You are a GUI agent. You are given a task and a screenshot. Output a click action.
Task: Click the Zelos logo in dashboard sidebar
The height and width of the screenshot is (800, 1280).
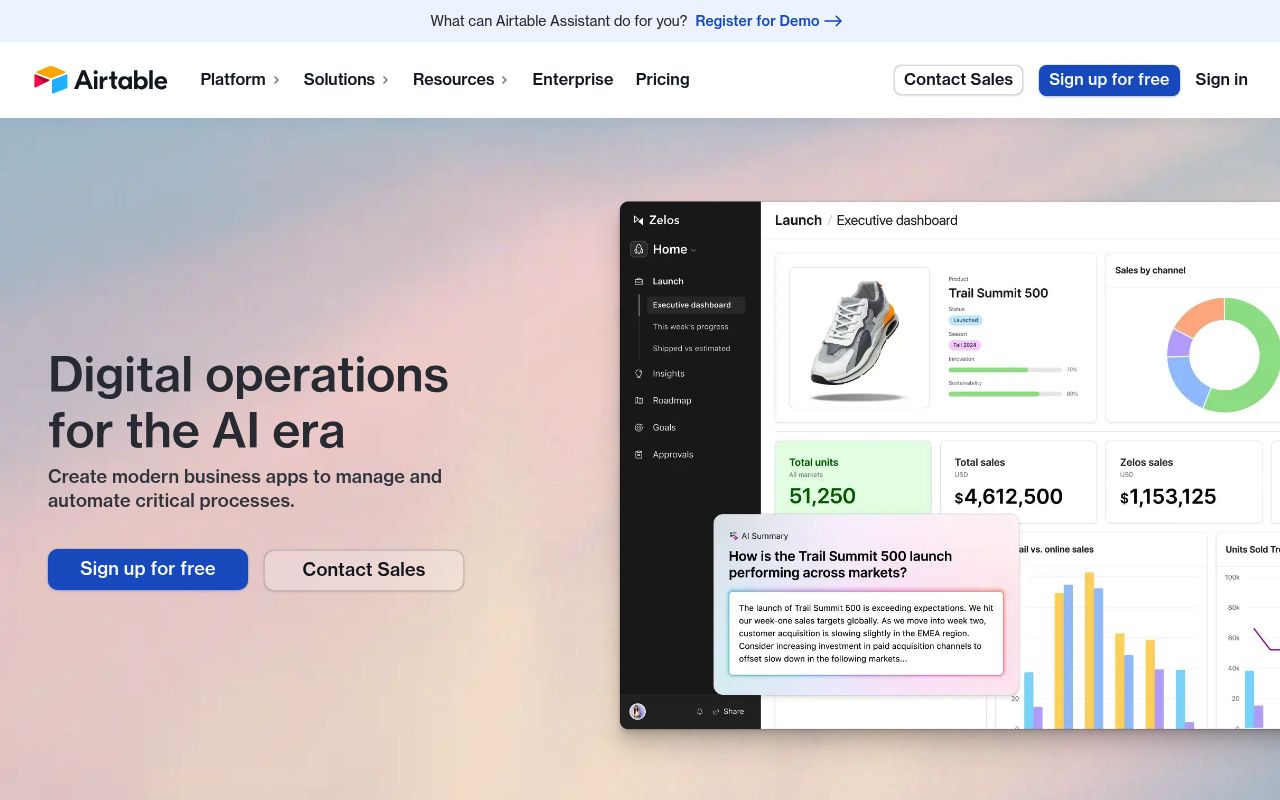point(638,220)
